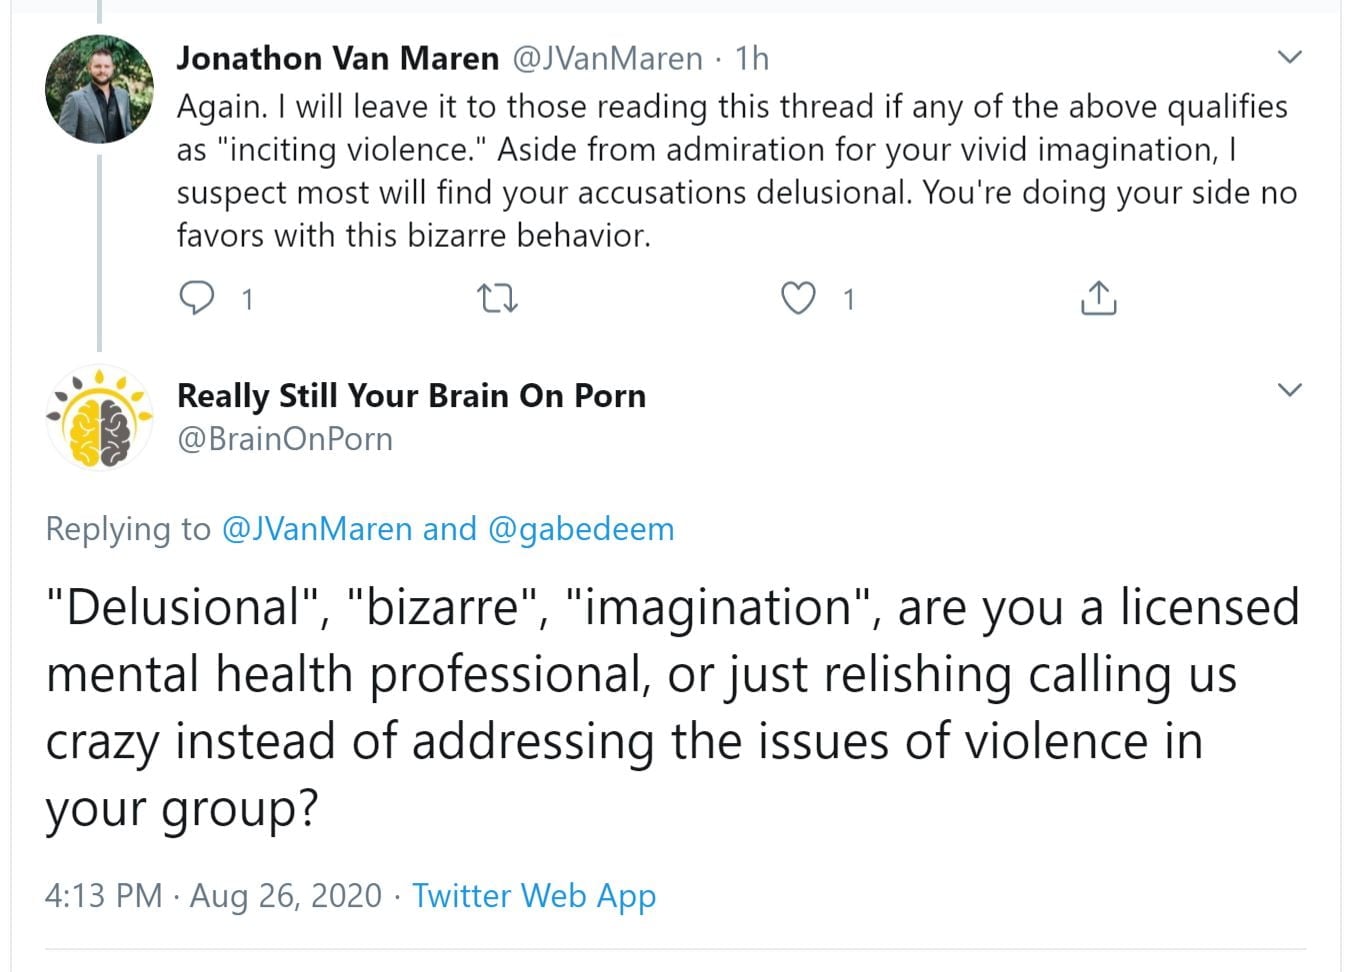
Task: Click the reply speech bubble icon
Action: pos(196,298)
